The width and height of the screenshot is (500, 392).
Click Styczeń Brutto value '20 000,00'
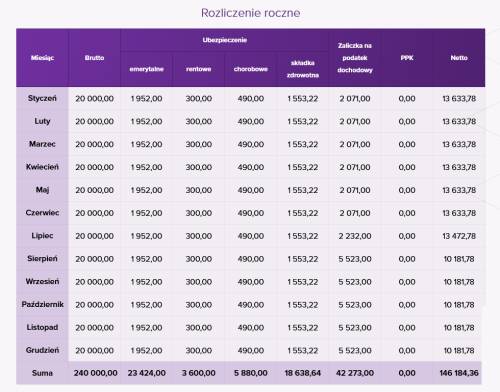[94, 99]
